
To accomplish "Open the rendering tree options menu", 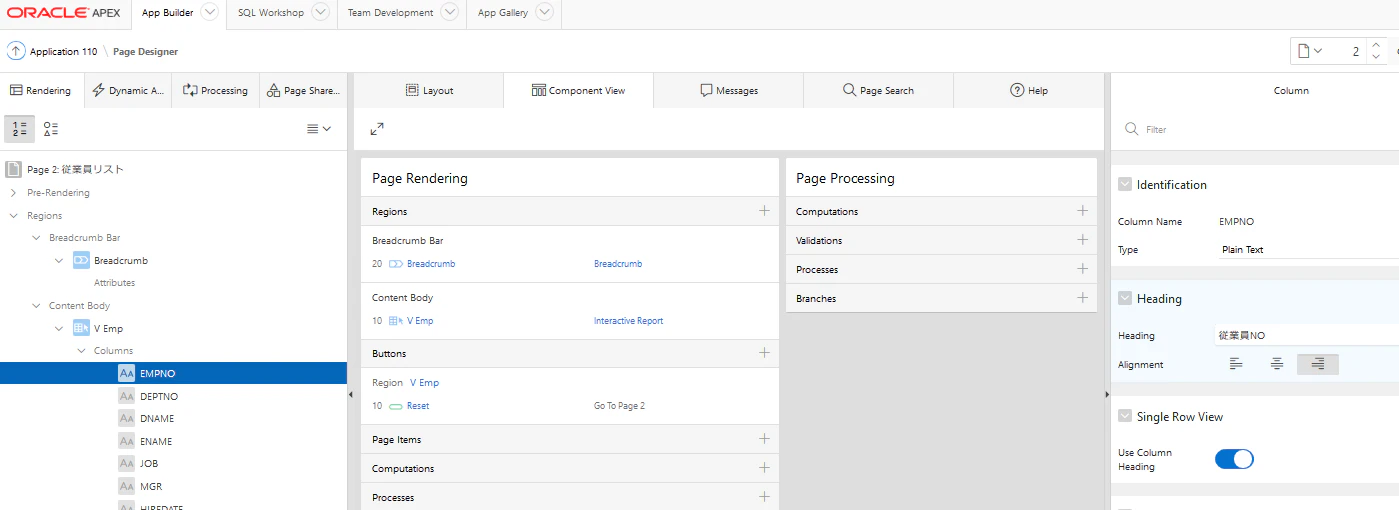I will 318,129.
